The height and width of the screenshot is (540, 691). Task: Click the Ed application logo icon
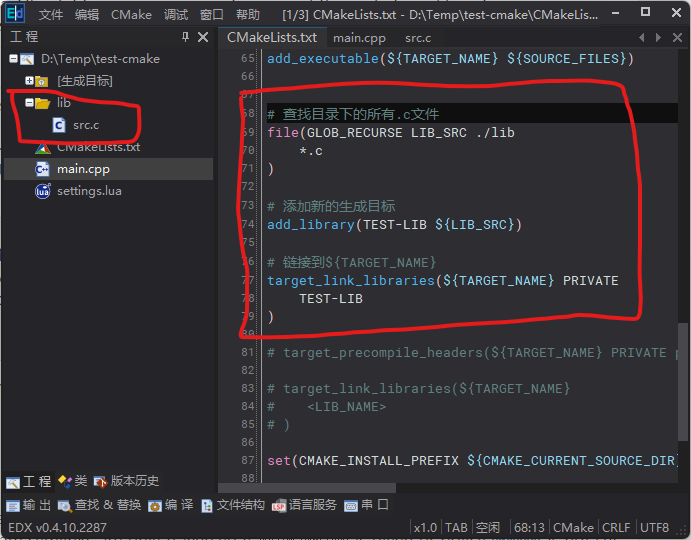[15, 14]
